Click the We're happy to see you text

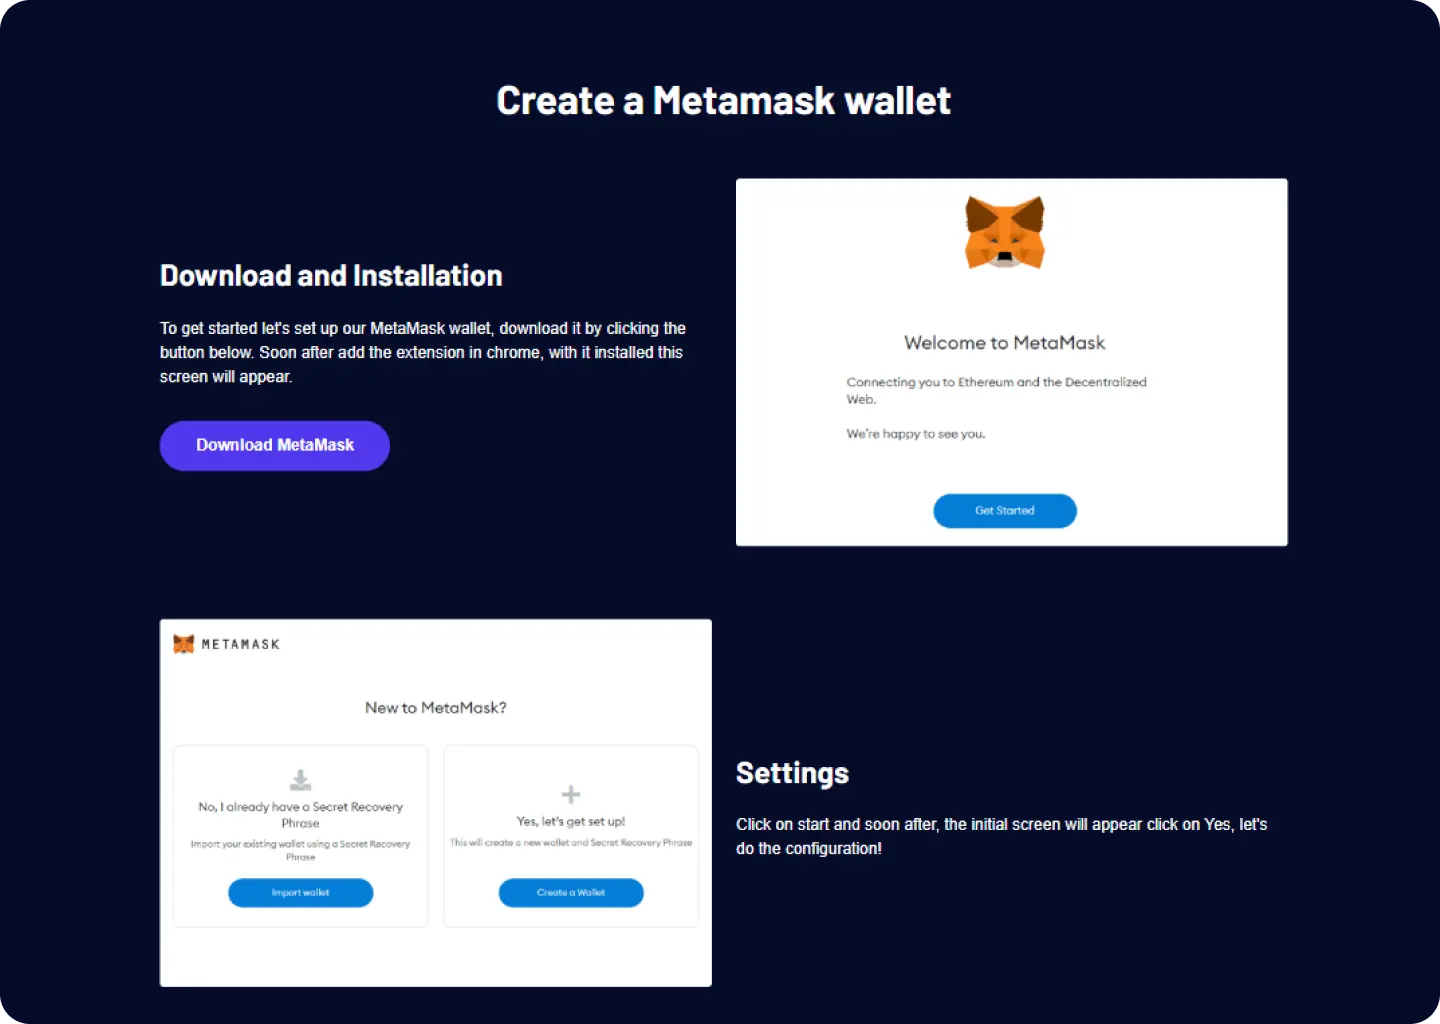pyautogui.click(x=916, y=434)
